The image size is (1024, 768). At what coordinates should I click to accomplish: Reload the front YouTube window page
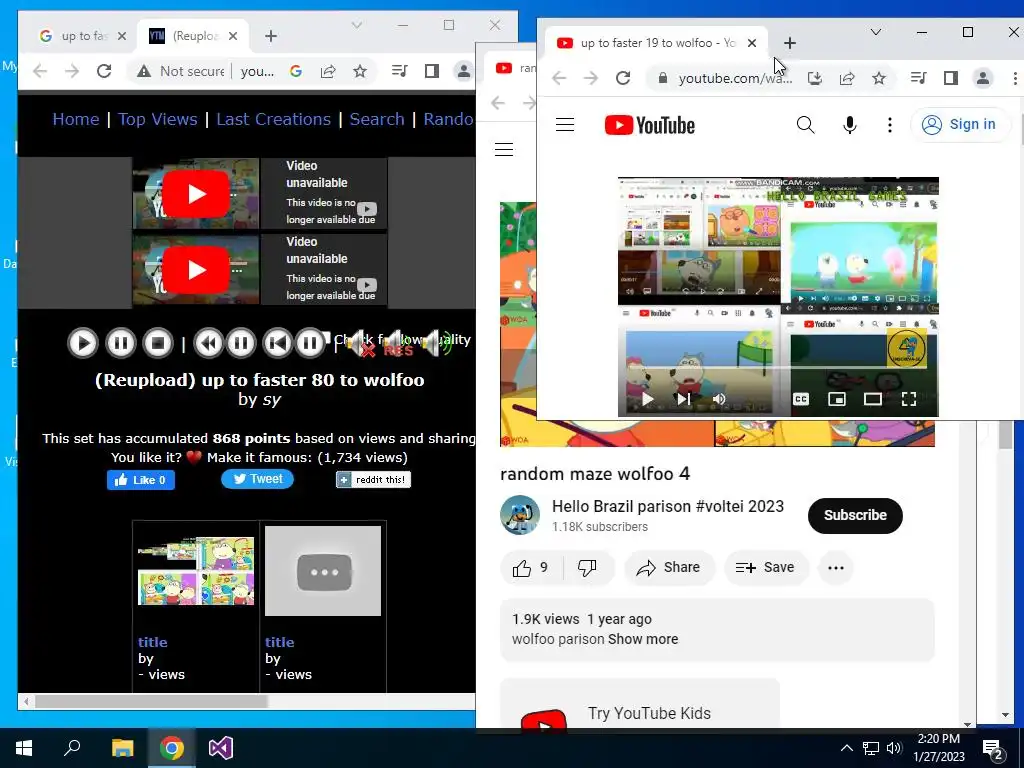622,78
